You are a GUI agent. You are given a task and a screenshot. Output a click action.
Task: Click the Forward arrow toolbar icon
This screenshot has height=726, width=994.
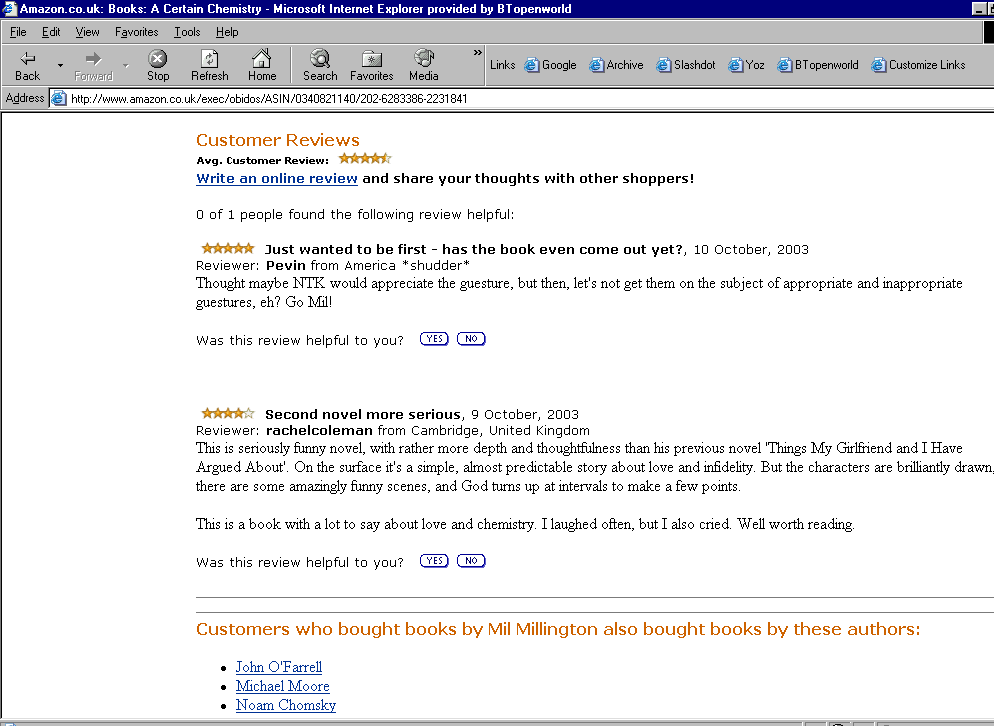point(93,59)
